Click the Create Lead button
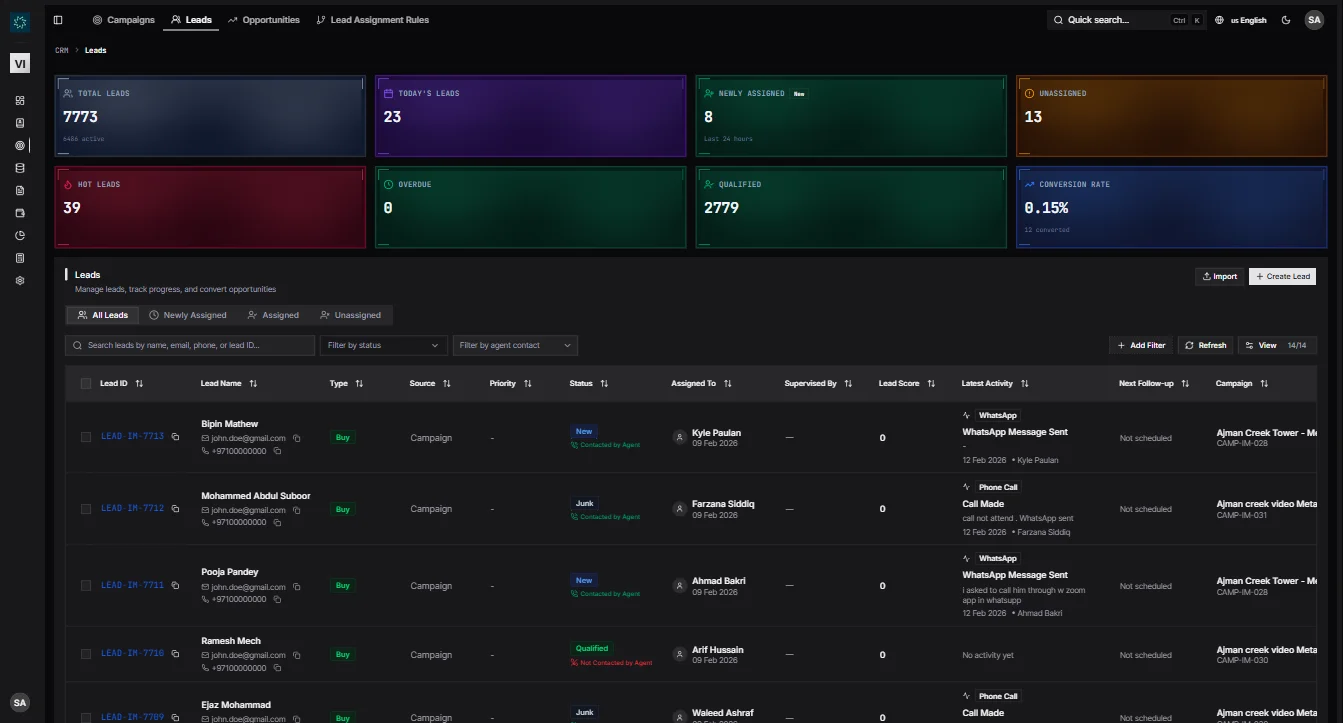This screenshot has width=1343, height=723. (1282, 277)
